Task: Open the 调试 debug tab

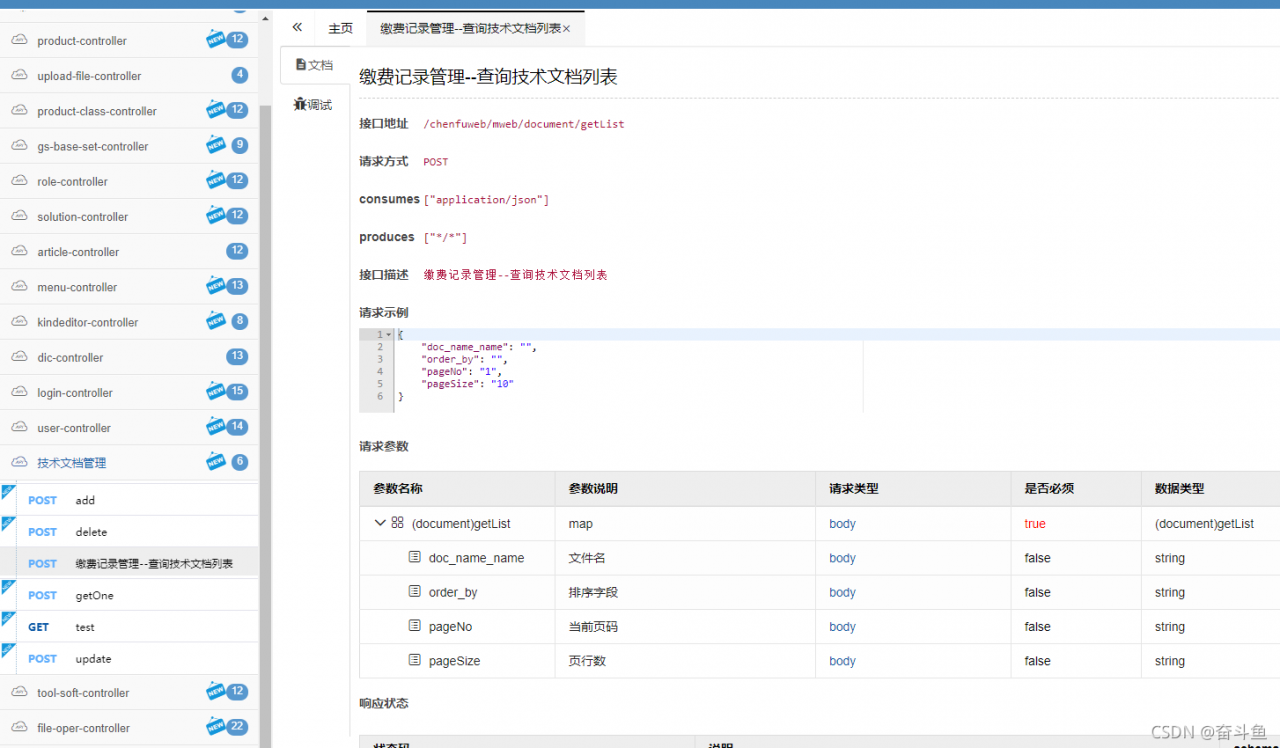Action: pos(313,105)
